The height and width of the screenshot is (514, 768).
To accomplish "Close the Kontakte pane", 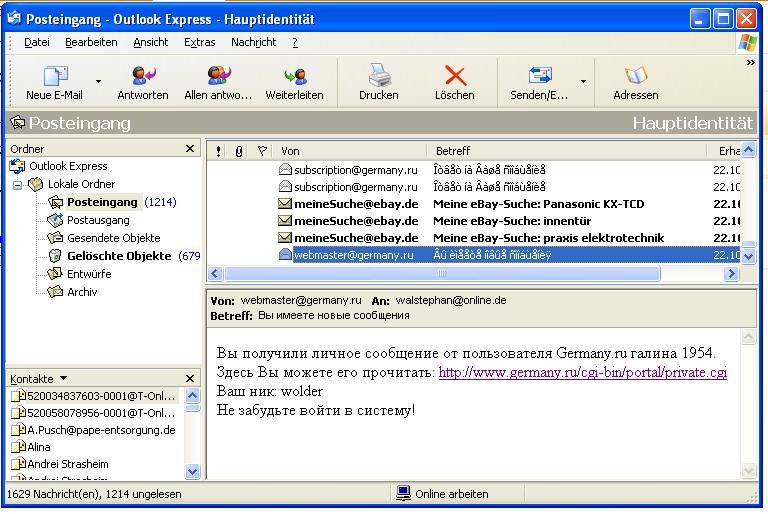I will (x=190, y=378).
